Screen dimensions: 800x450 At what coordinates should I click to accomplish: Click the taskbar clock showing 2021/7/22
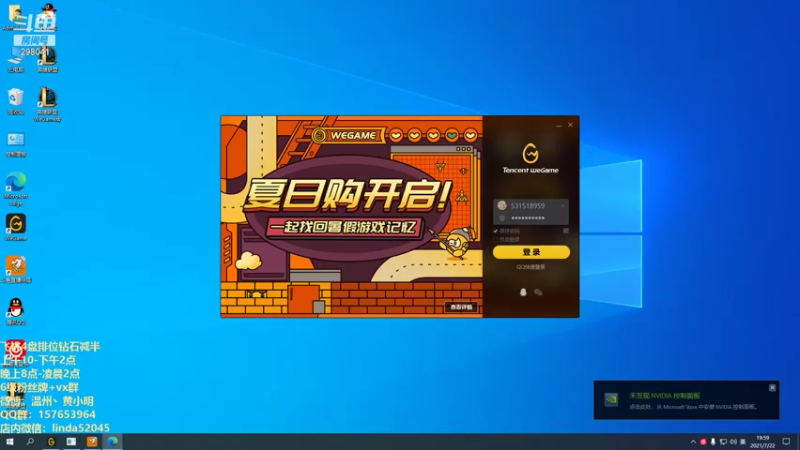[x=763, y=442]
